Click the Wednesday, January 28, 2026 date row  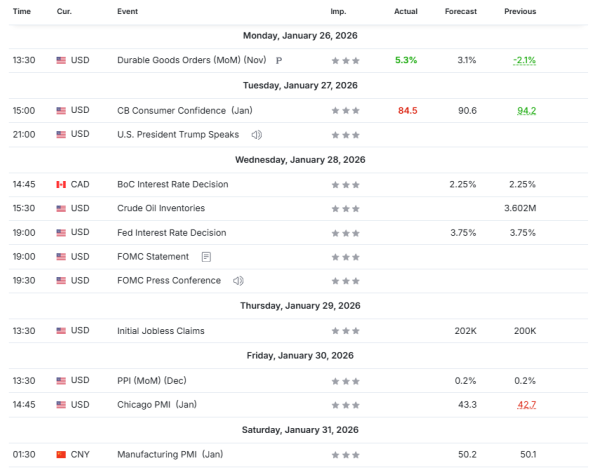[300, 159]
